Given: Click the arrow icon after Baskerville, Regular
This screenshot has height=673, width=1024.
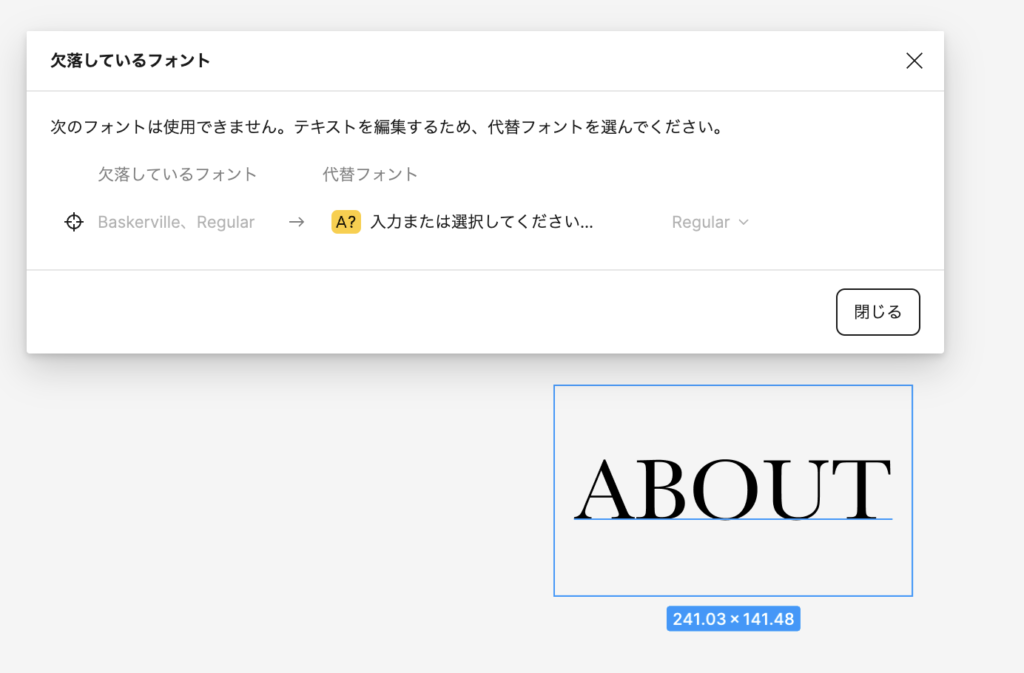Looking at the screenshot, I should 296,222.
